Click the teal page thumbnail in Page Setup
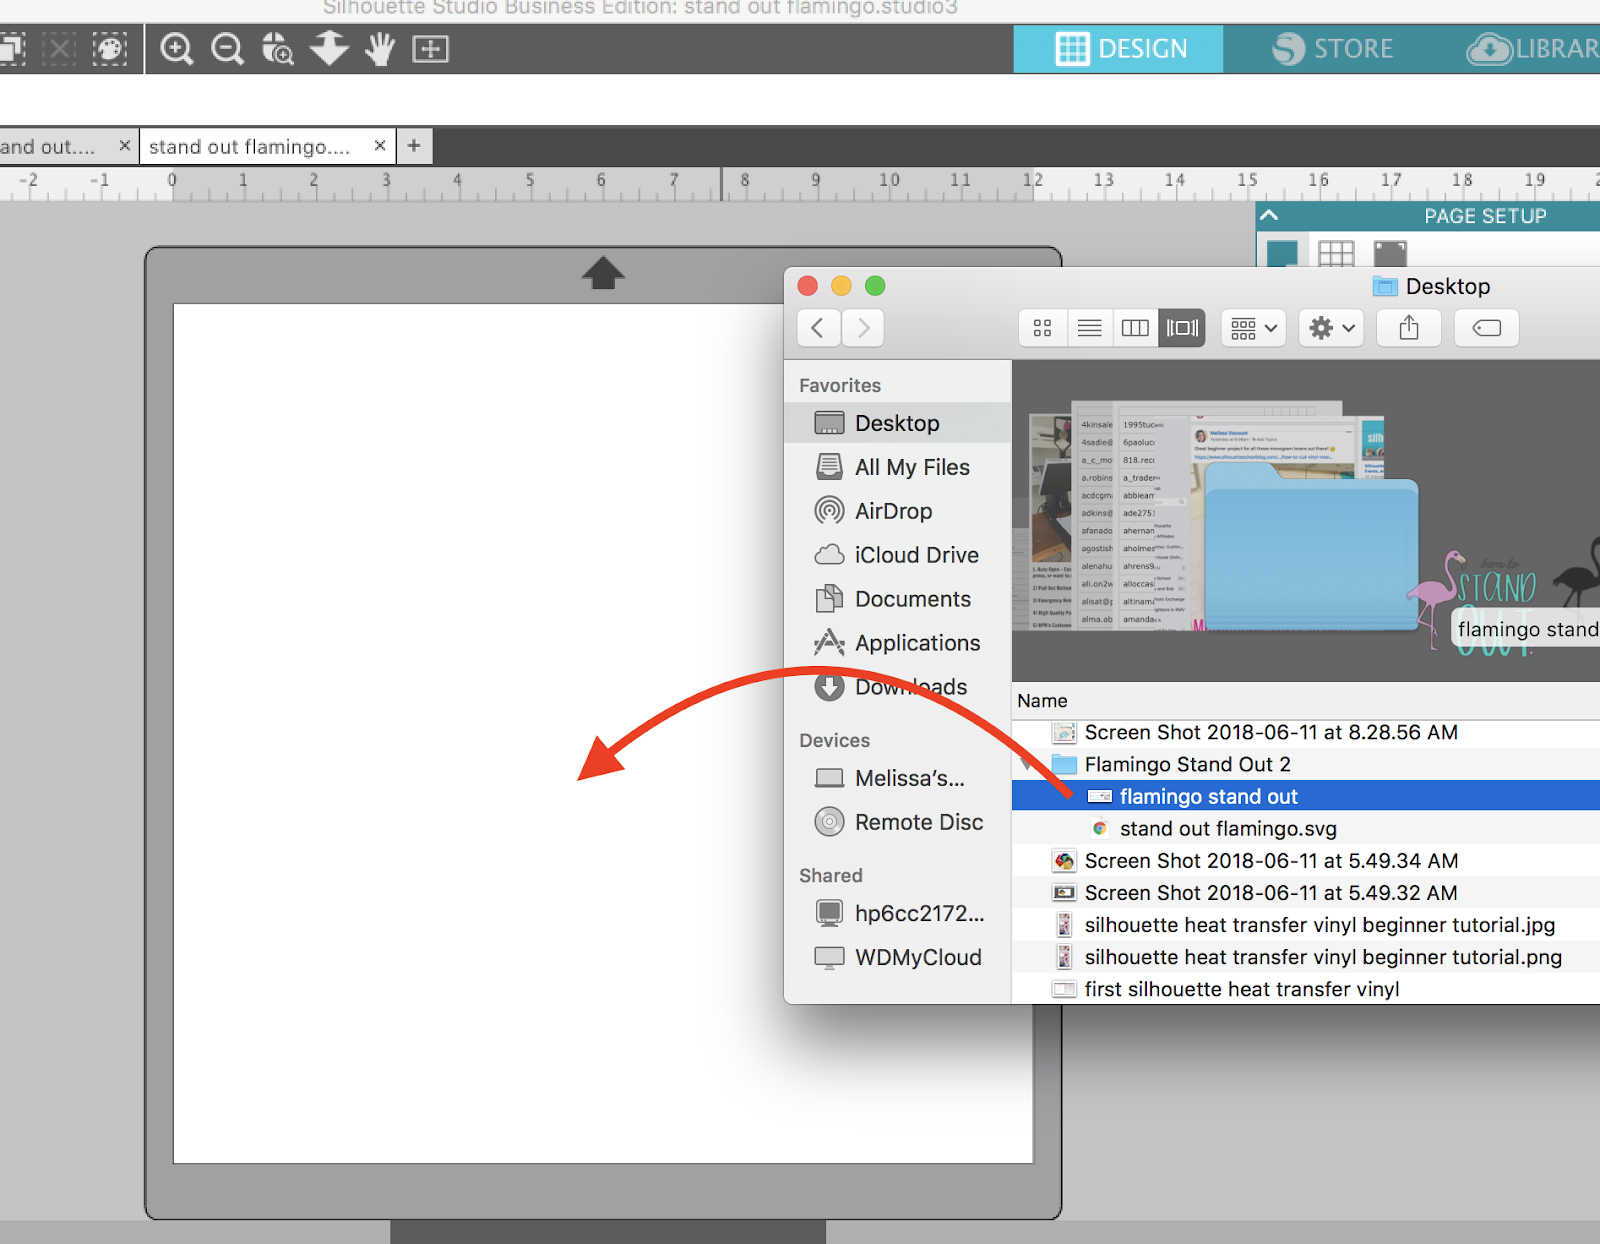Image resolution: width=1600 pixels, height=1244 pixels. [x=1283, y=253]
